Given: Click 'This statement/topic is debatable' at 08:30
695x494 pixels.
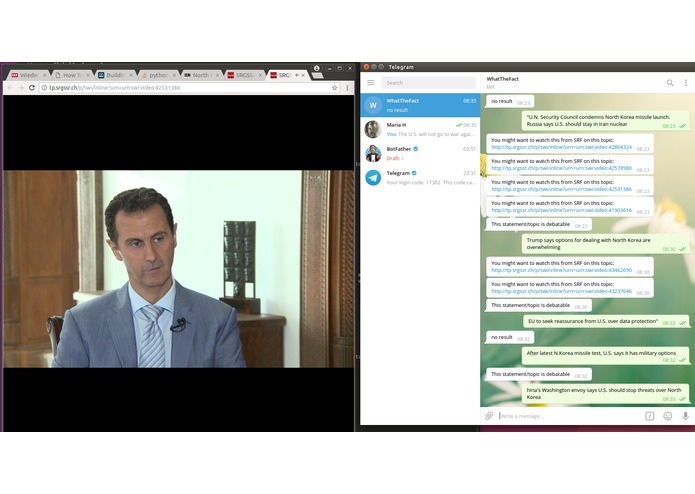Looking at the screenshot, I should (539, 306).
